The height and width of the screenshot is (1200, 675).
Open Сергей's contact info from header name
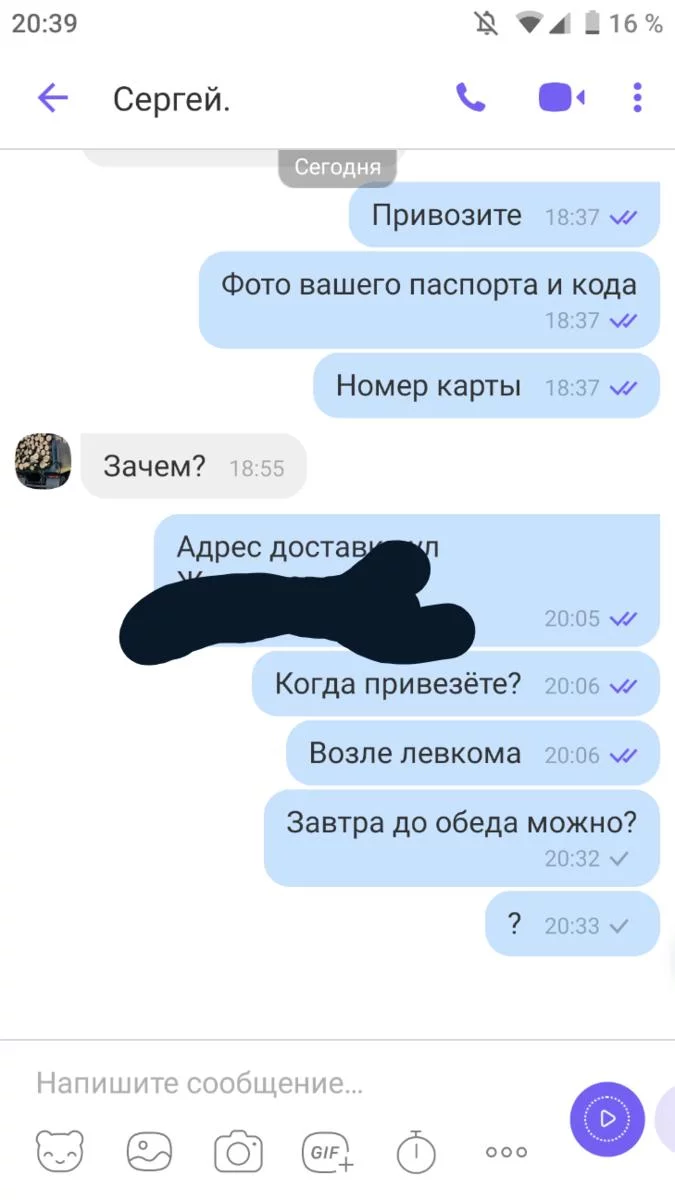172,99
